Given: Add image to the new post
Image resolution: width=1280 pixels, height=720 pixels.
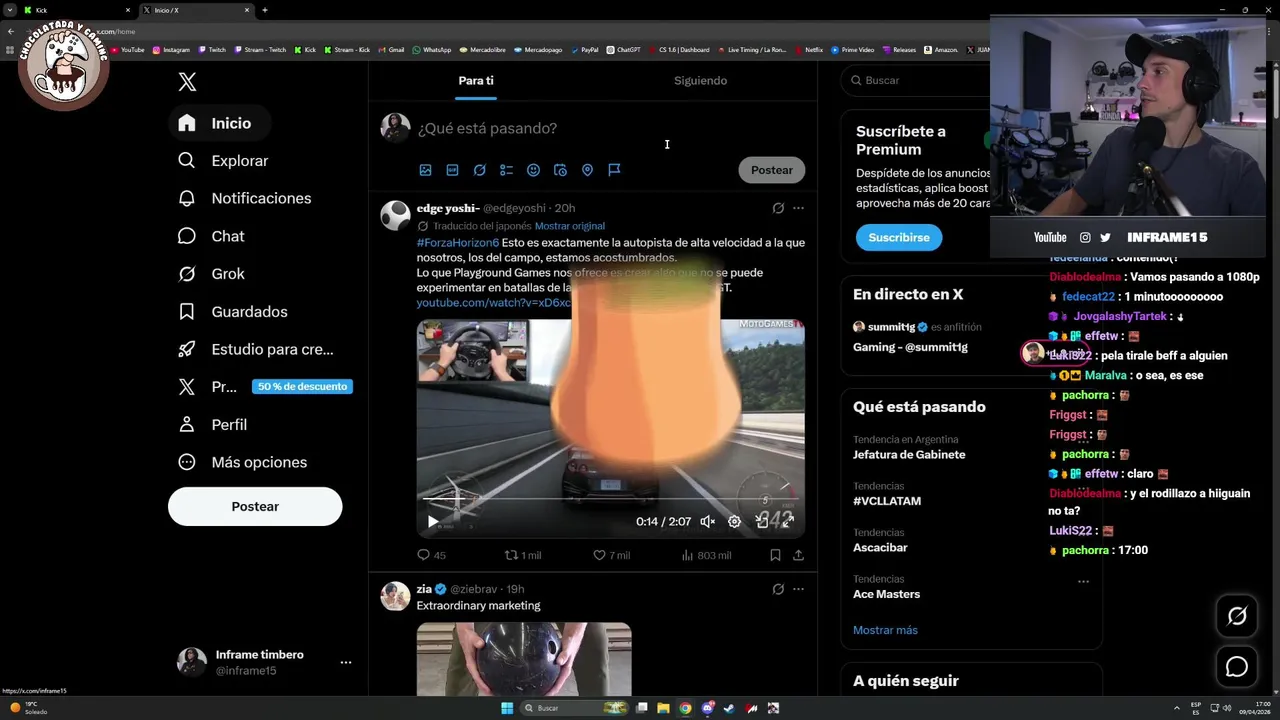Looking at the screenshot, I should point(425,170).
